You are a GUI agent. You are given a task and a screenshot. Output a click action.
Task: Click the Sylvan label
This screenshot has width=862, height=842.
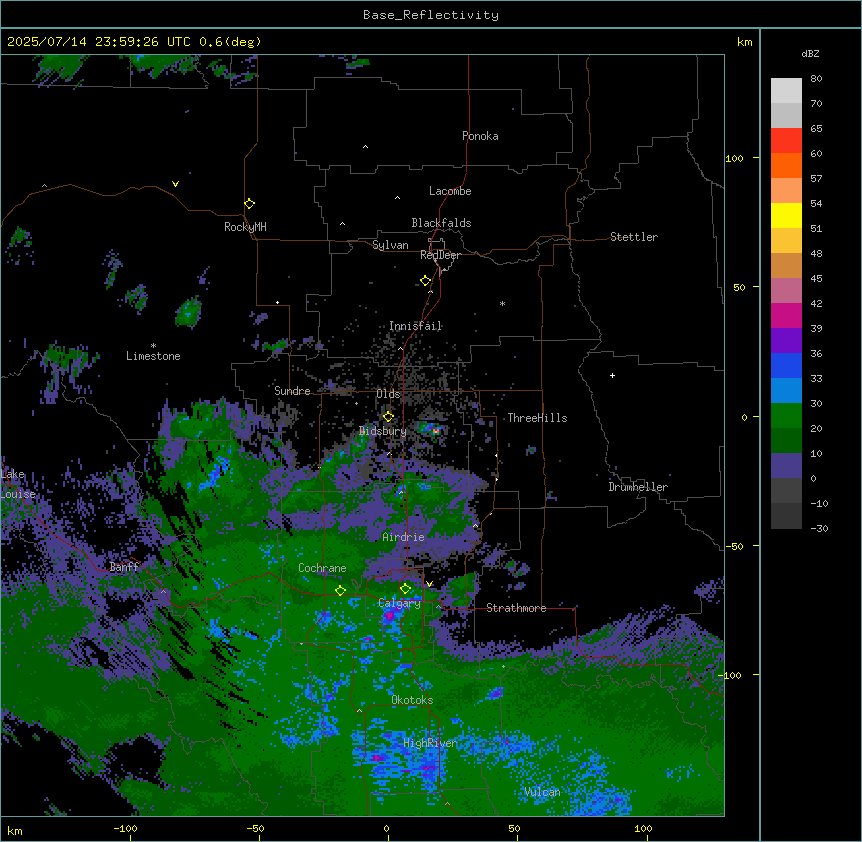tap(390, 245)
